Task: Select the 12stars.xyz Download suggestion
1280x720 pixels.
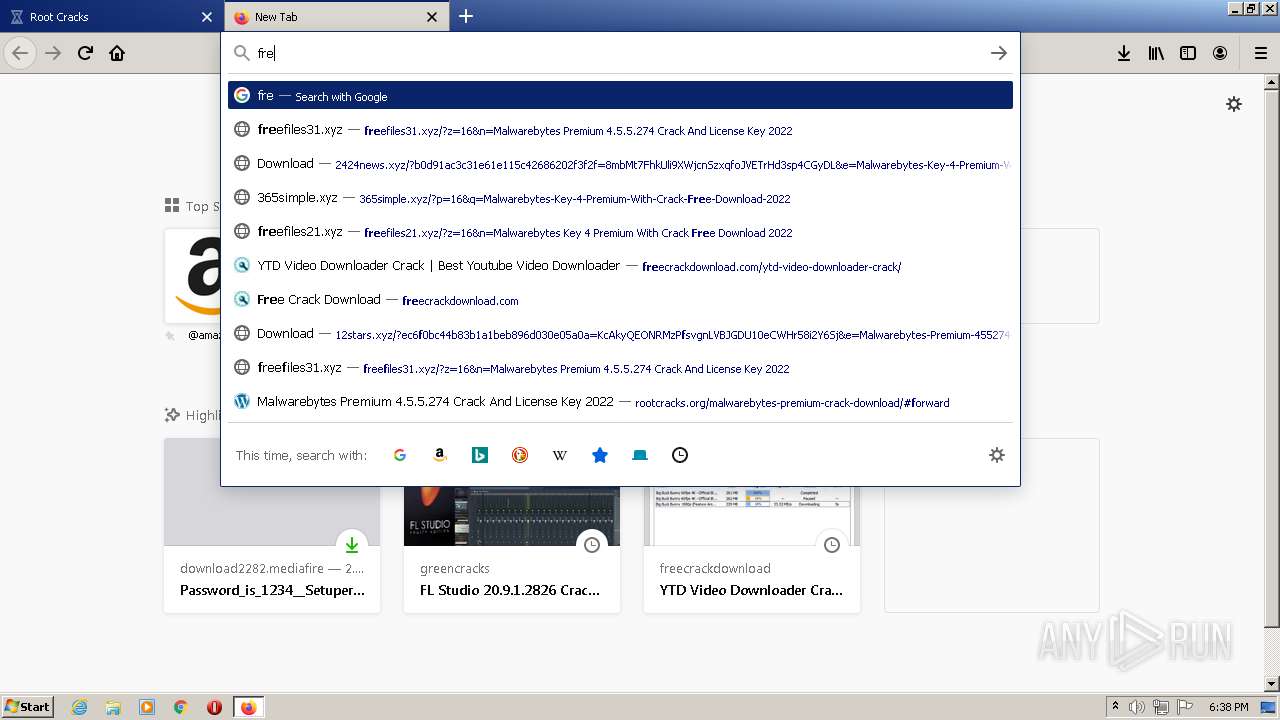Action: [x=620, y=333]
